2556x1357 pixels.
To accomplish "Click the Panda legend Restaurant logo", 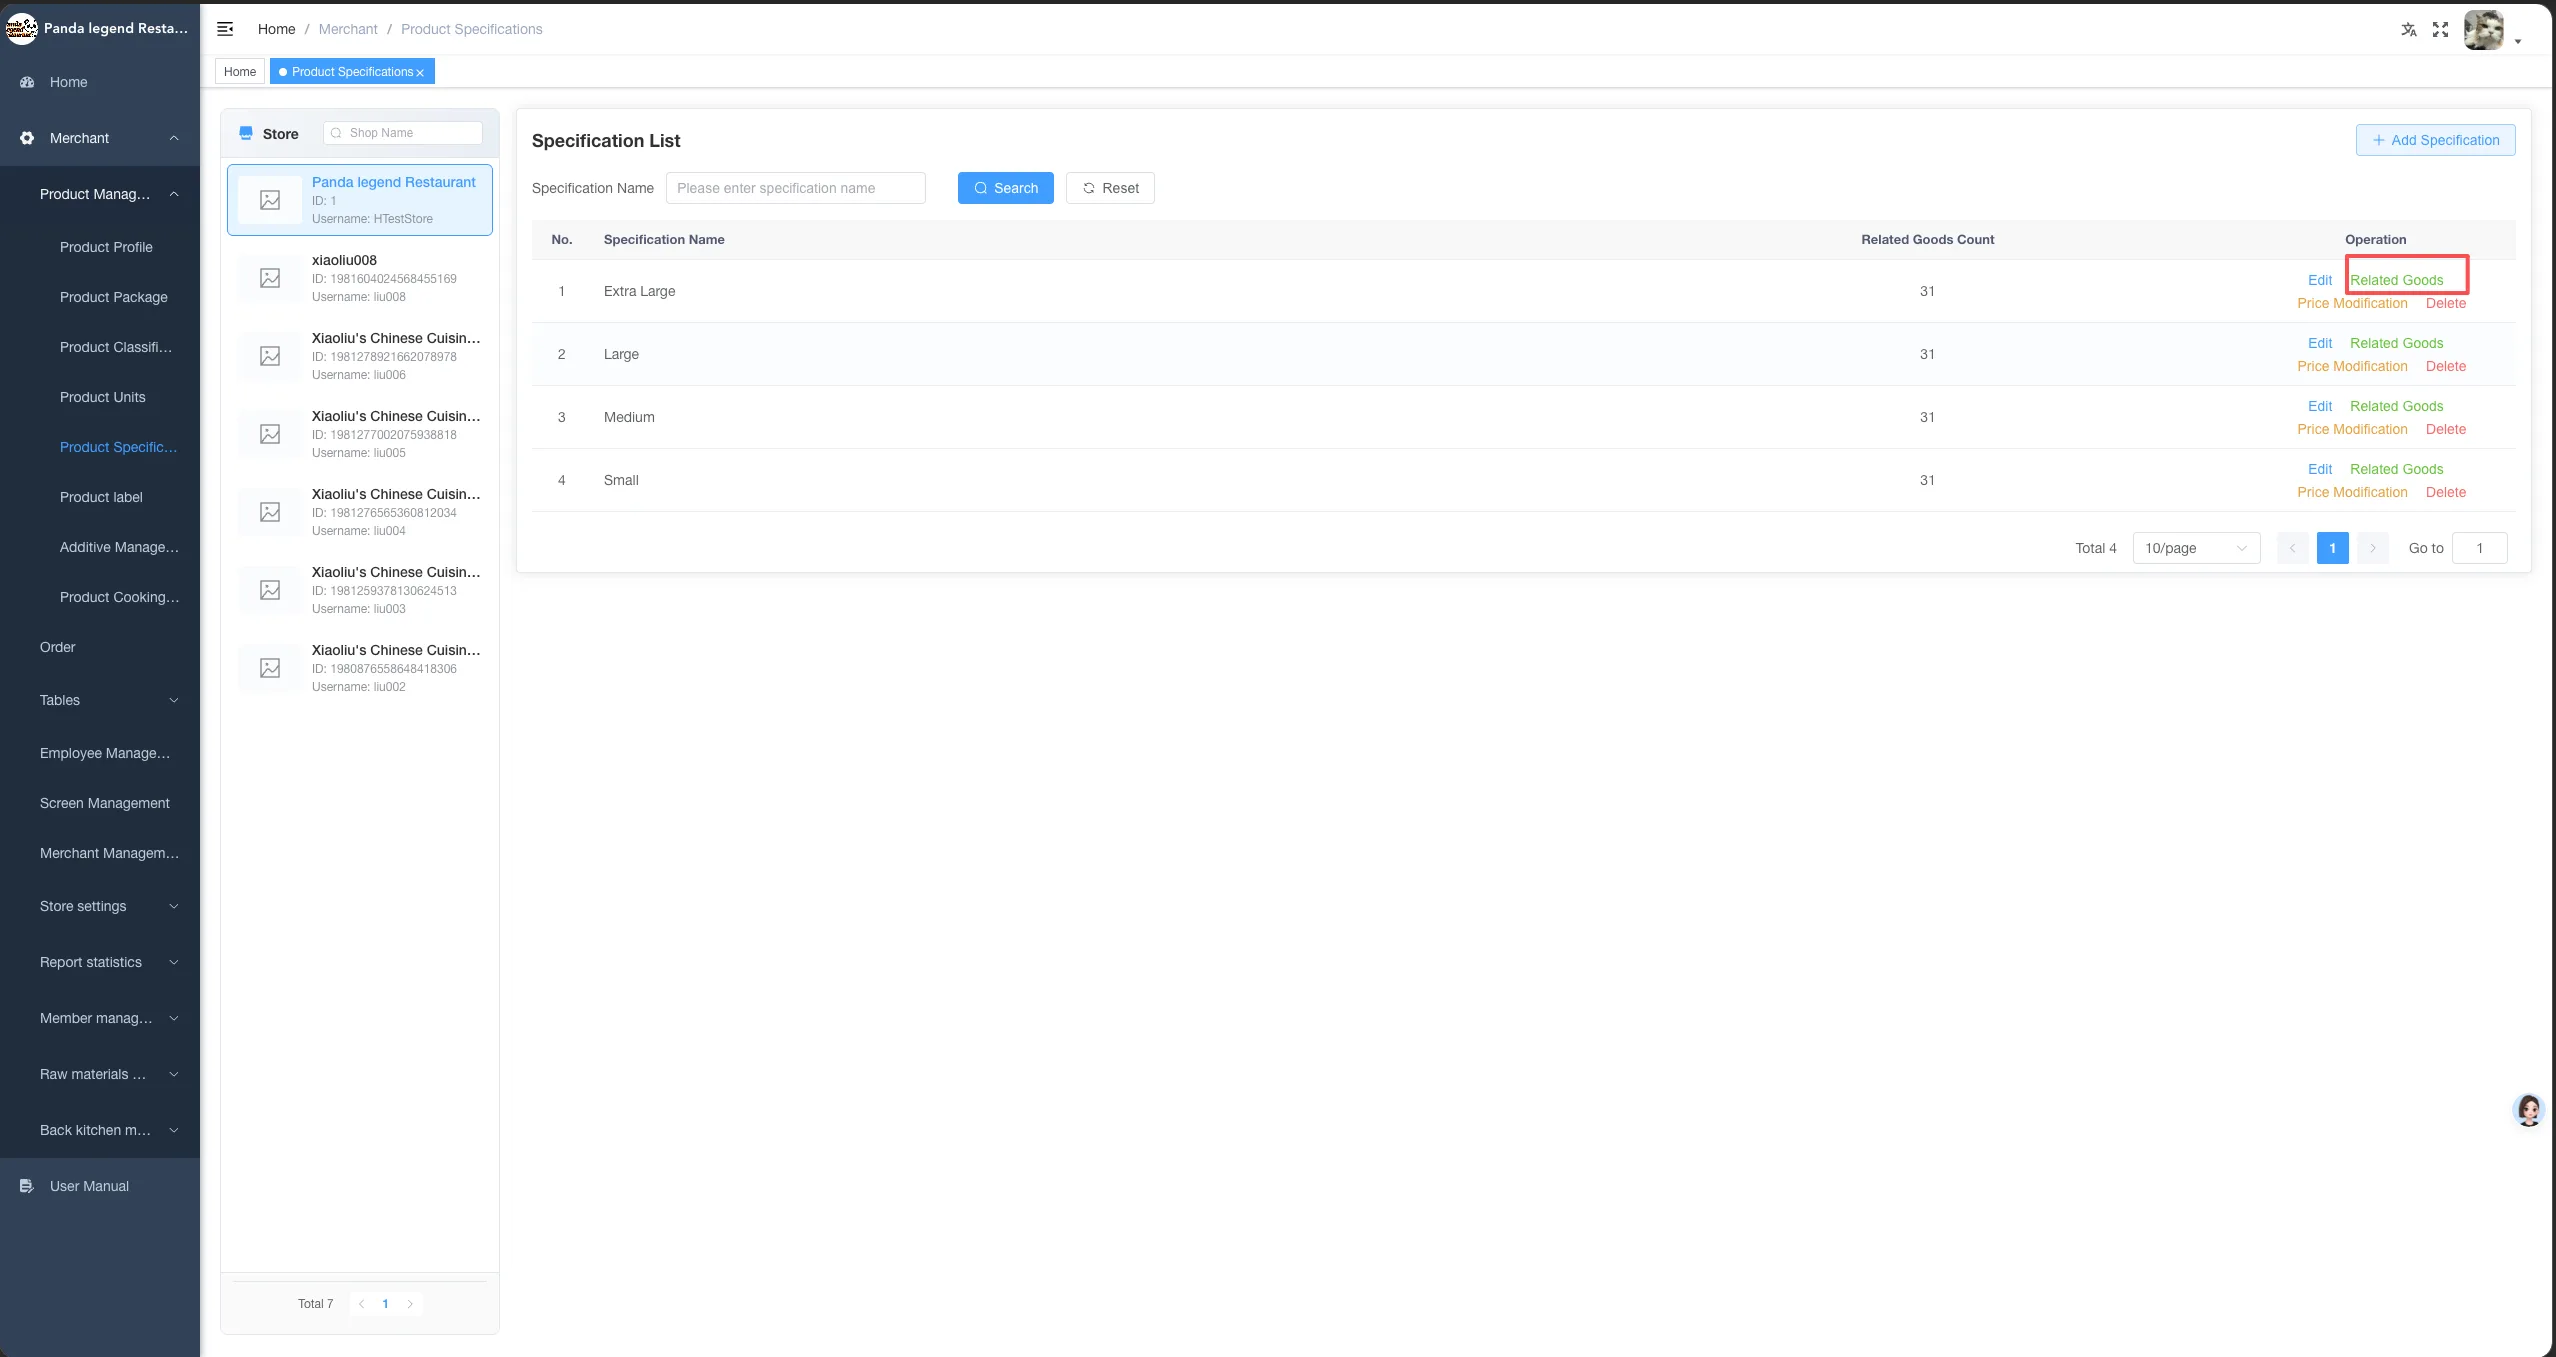I will (21, 29).
